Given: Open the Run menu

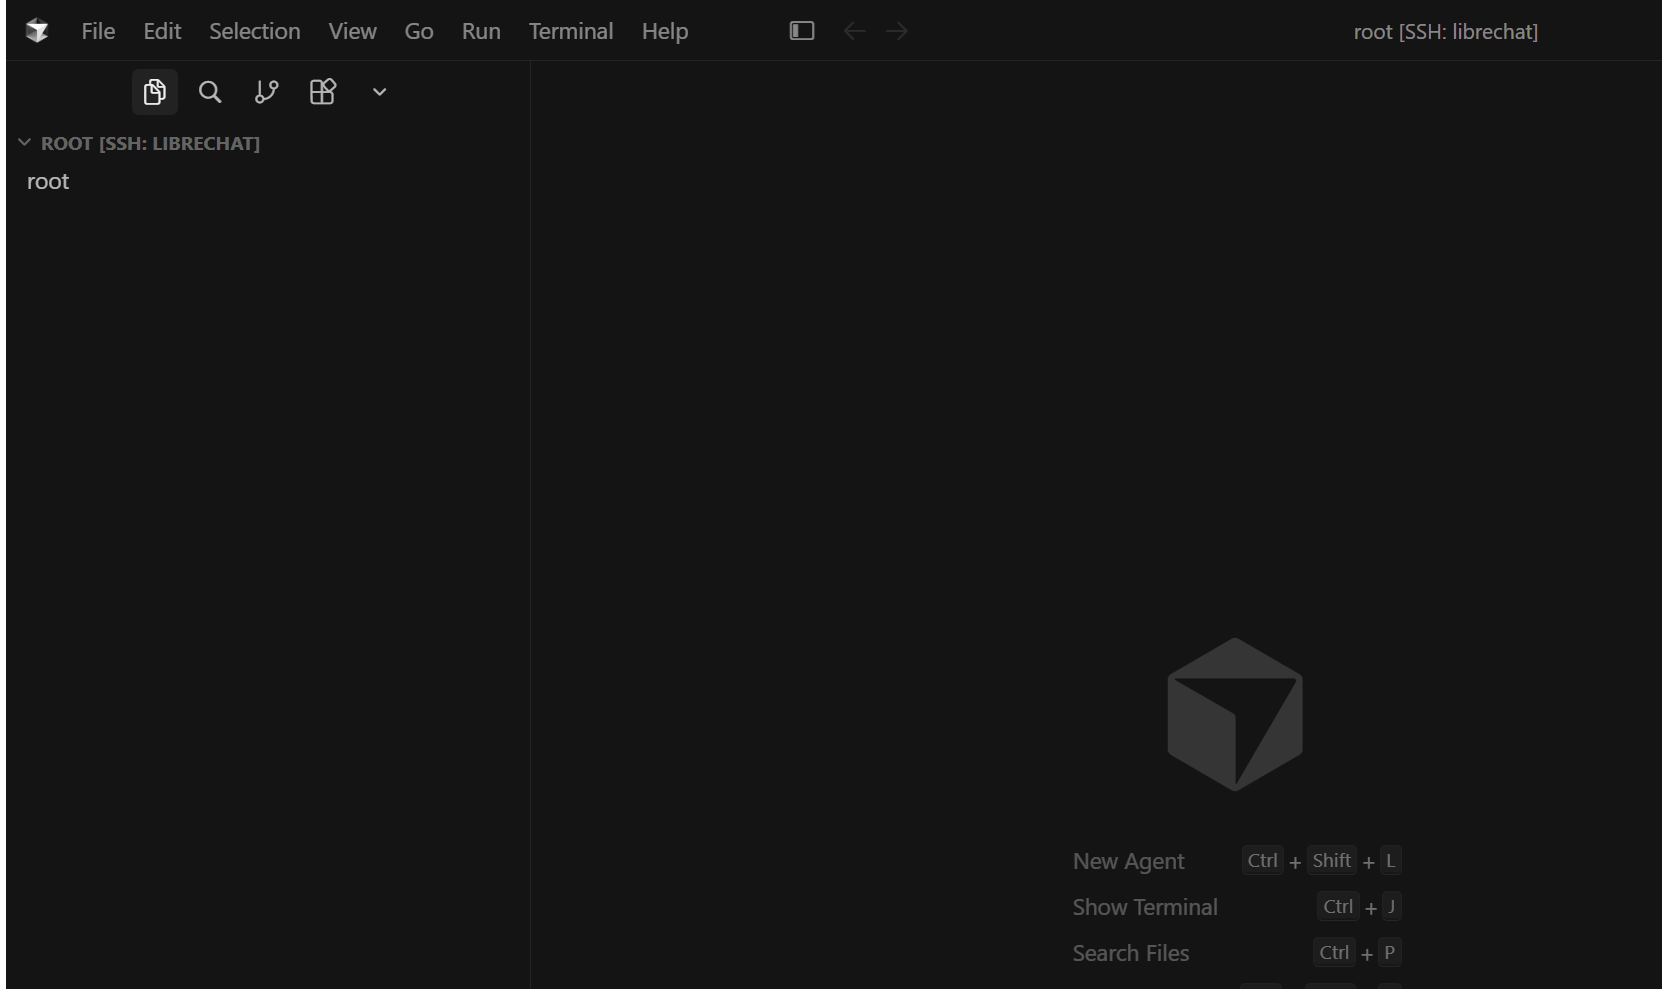Looking at the screenshot, I should 481,31.
